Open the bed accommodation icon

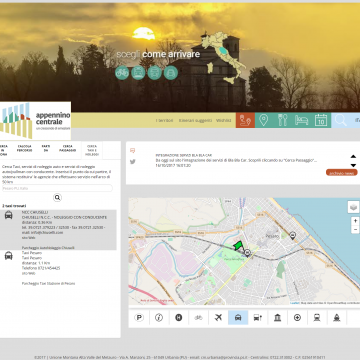pos(302,120)
